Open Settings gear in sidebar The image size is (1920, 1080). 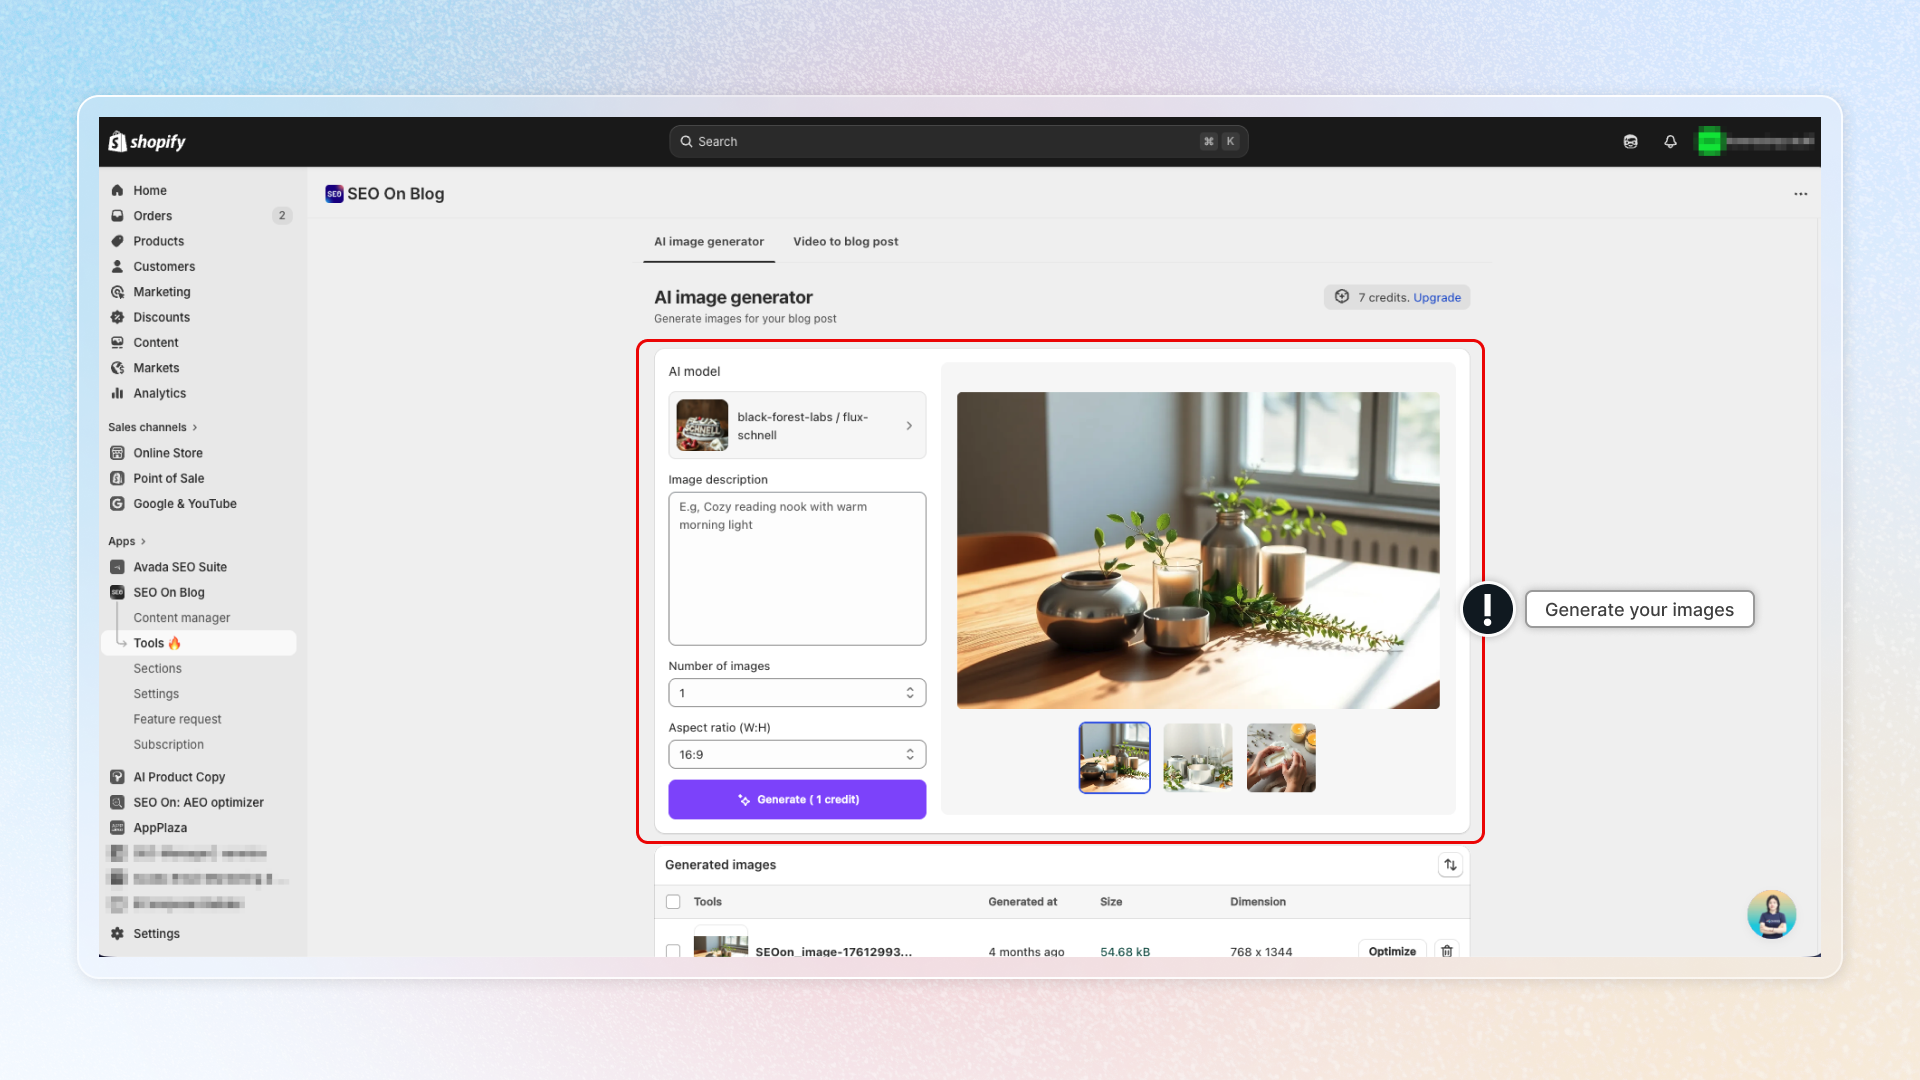tap(156, 933)
